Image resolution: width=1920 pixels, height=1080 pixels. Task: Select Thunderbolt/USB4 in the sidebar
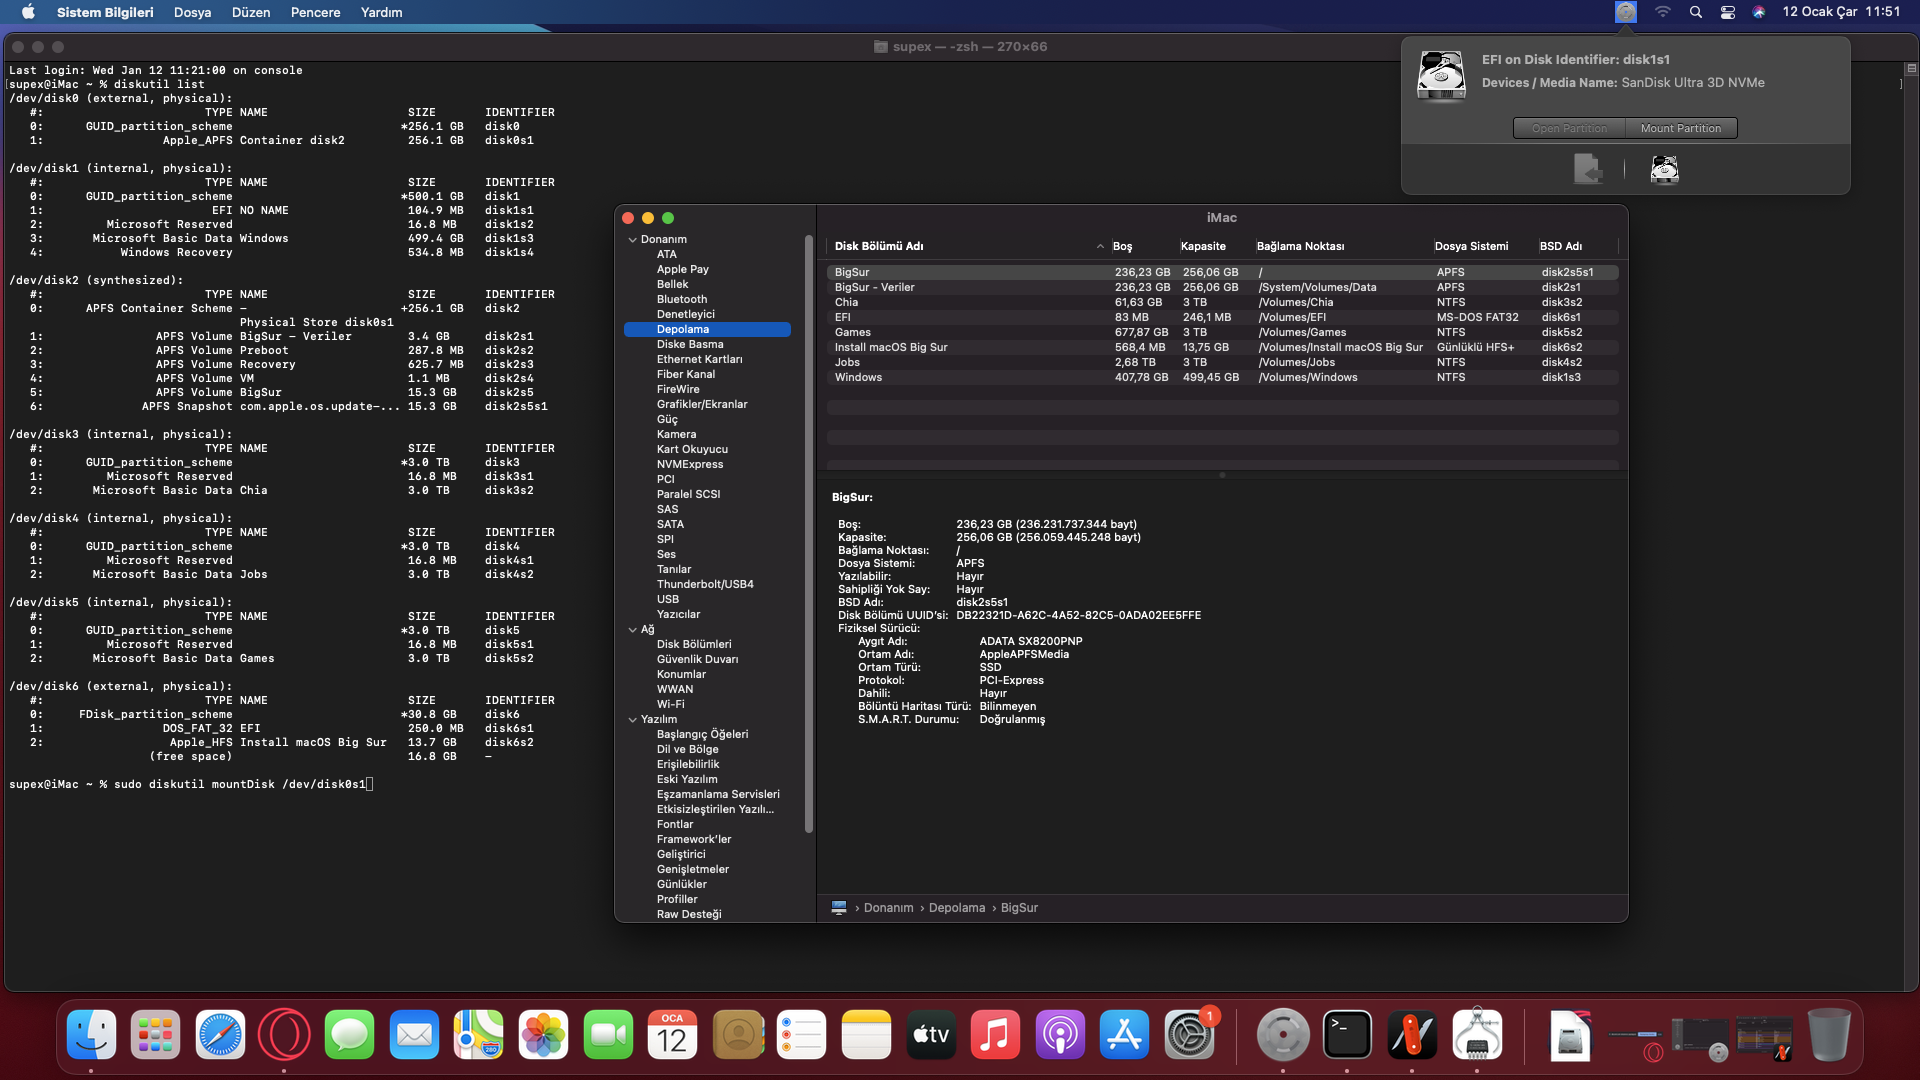(707, 585)
